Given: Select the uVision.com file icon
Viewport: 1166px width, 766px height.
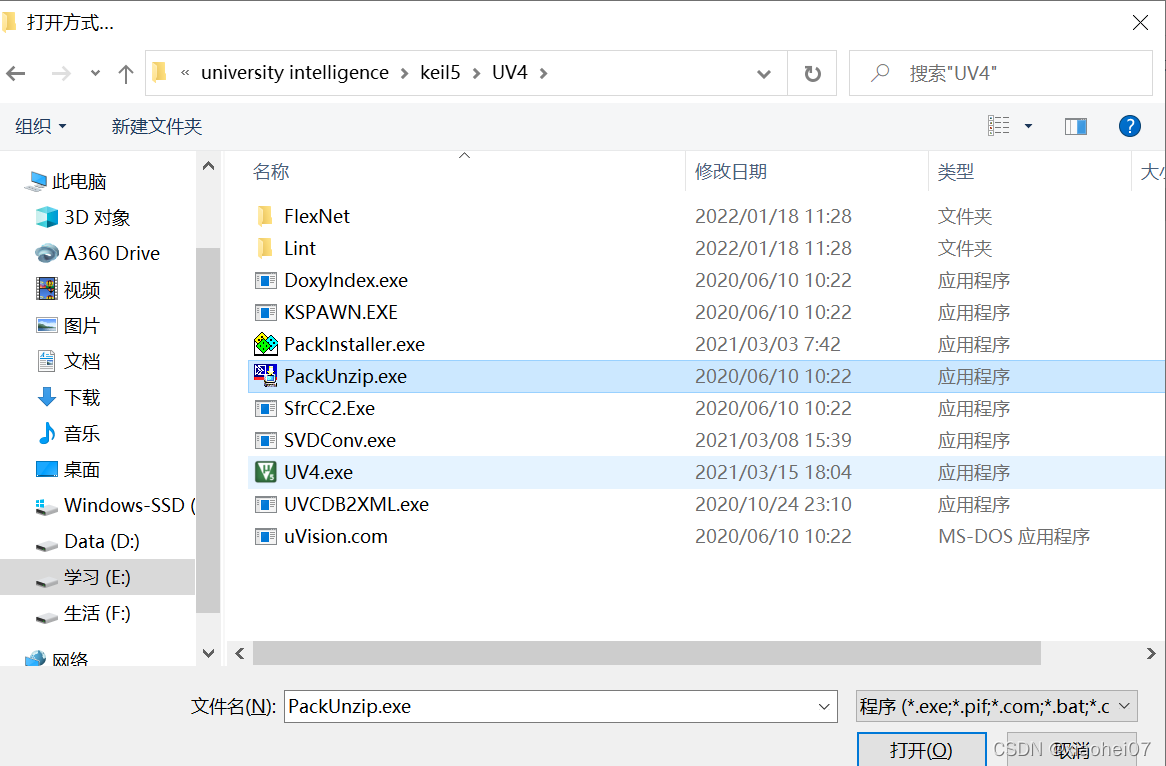Looking at the screenshot, I should point(265,536).
